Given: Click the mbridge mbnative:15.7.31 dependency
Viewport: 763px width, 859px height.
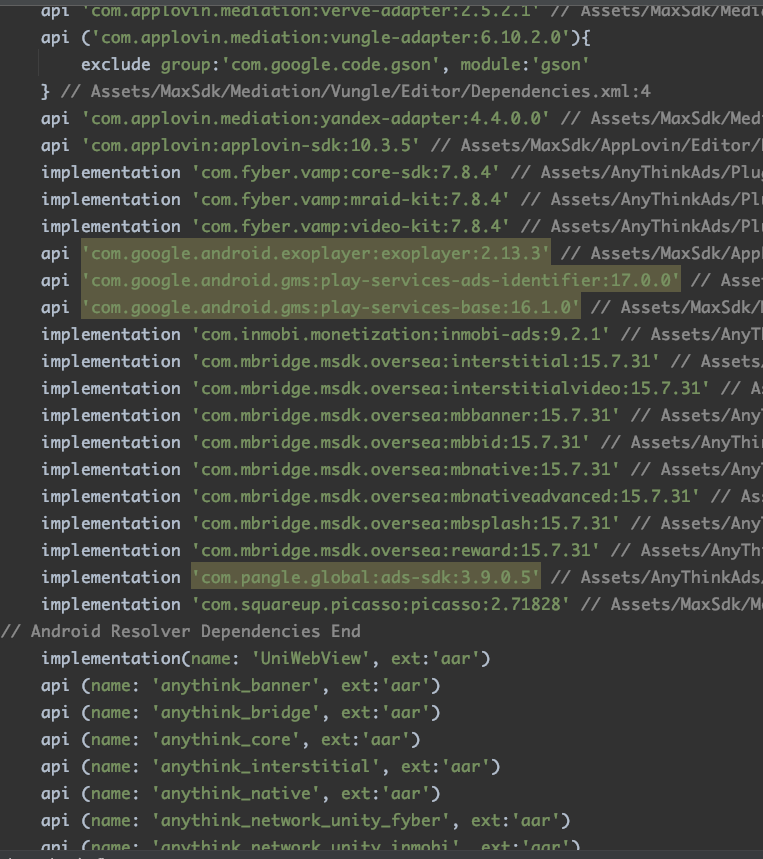Looking at the screenshot, I should click(x=405, y=469).
